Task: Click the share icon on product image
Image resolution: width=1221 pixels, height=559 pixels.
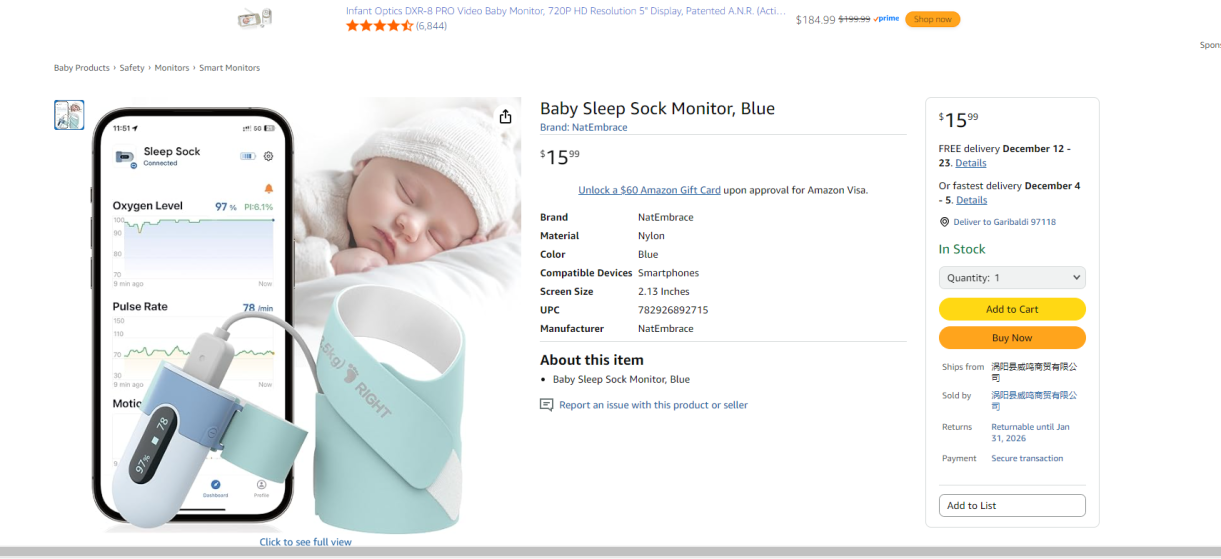Action: click(506, 117)
